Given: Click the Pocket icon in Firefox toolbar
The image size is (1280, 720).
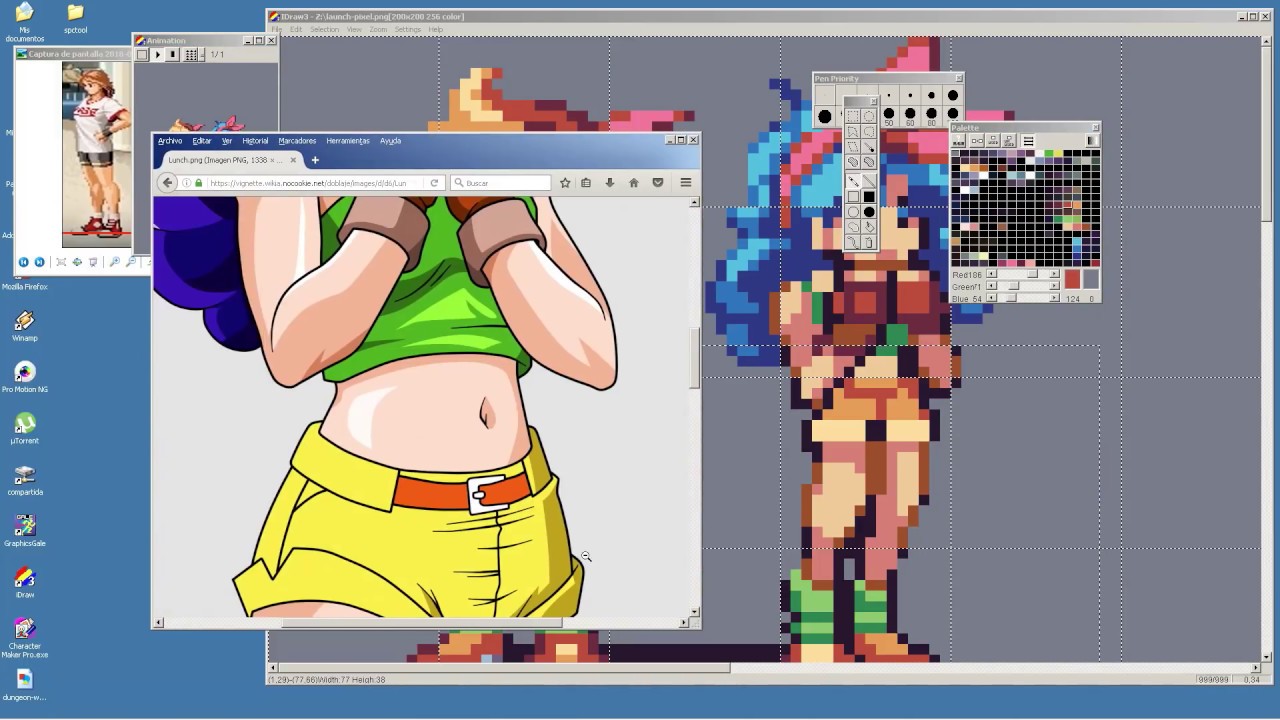Looking at the screenshot, I should pos(657,183).
